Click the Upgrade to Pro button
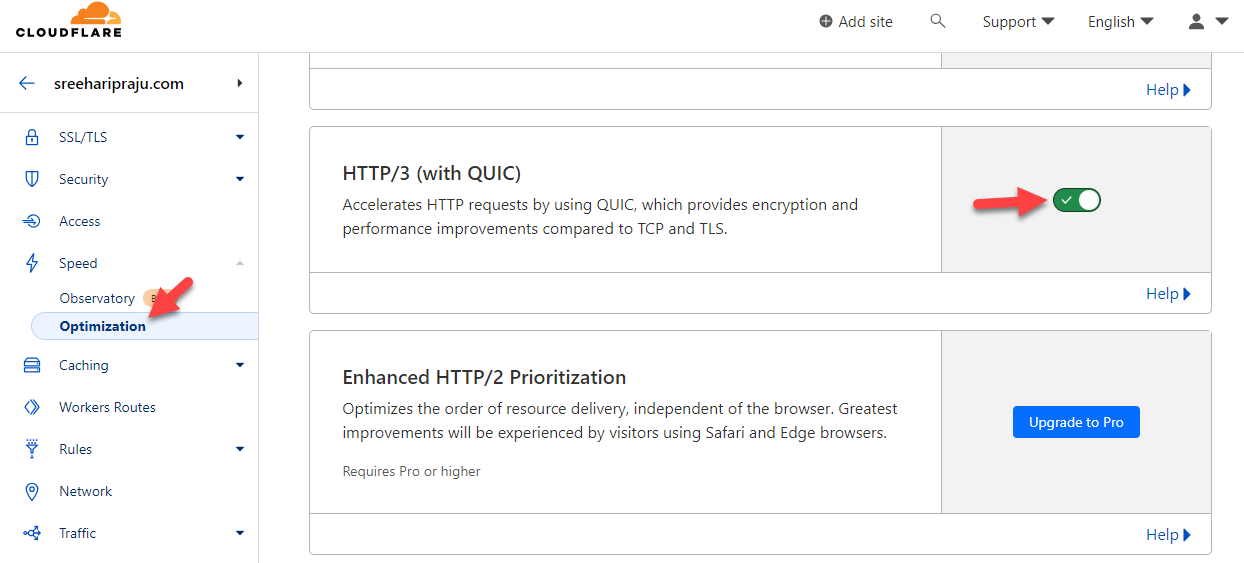Screen dimensions: 1244x563 pyautogui.click(x=1076, y=422)
